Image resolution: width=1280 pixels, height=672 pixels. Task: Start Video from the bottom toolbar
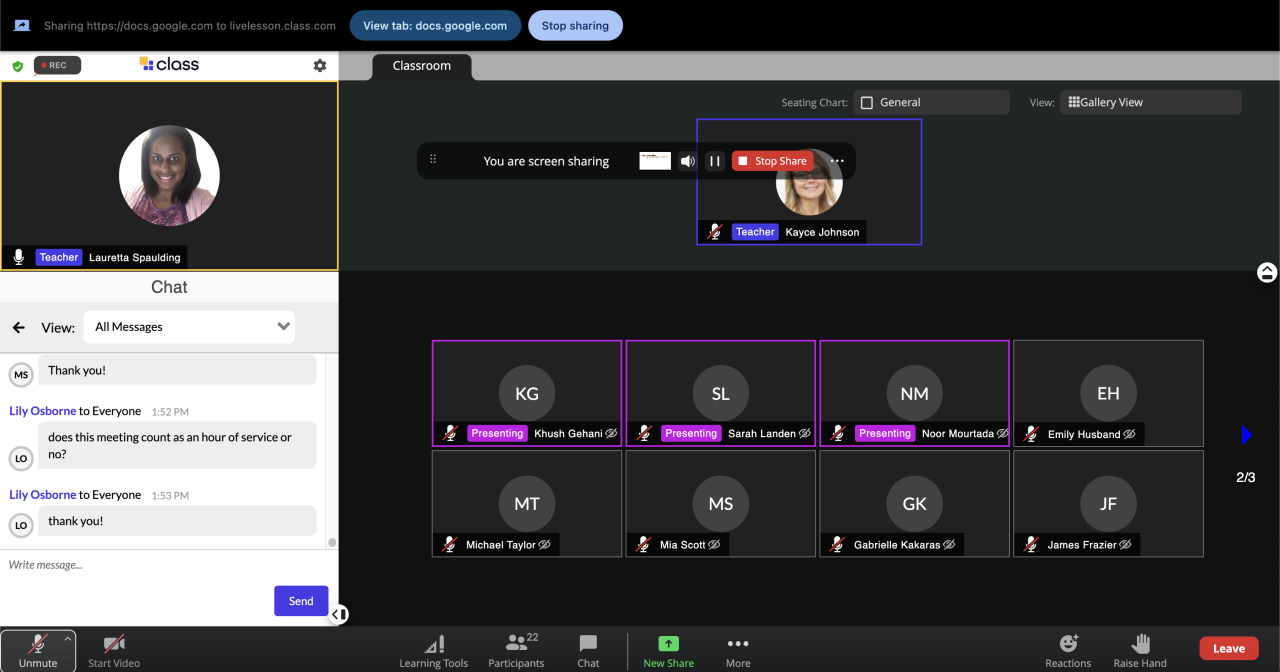[x=114, y=651]
